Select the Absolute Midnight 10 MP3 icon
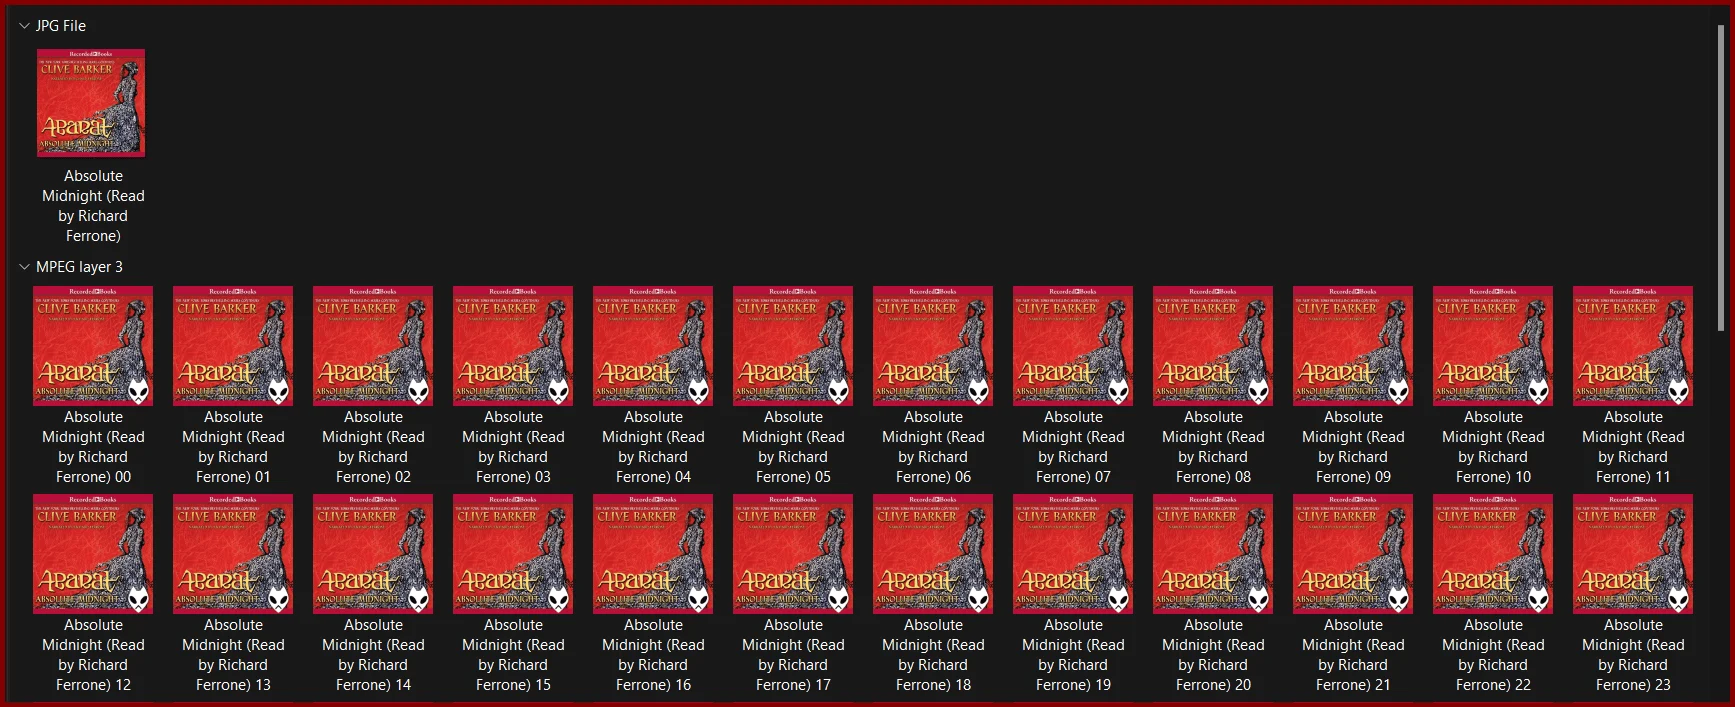Screen dimensions: 1735x707 tap(1493, 346)
